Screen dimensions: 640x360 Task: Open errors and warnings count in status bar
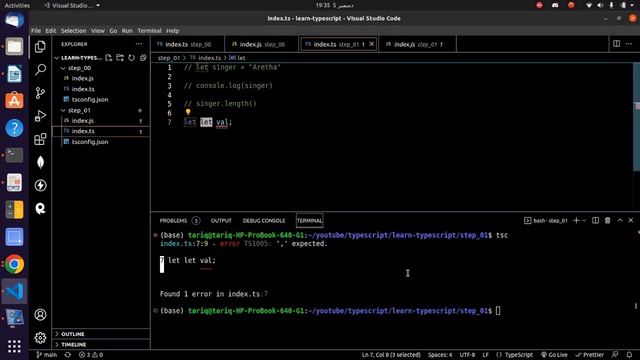tap(91, 355)
